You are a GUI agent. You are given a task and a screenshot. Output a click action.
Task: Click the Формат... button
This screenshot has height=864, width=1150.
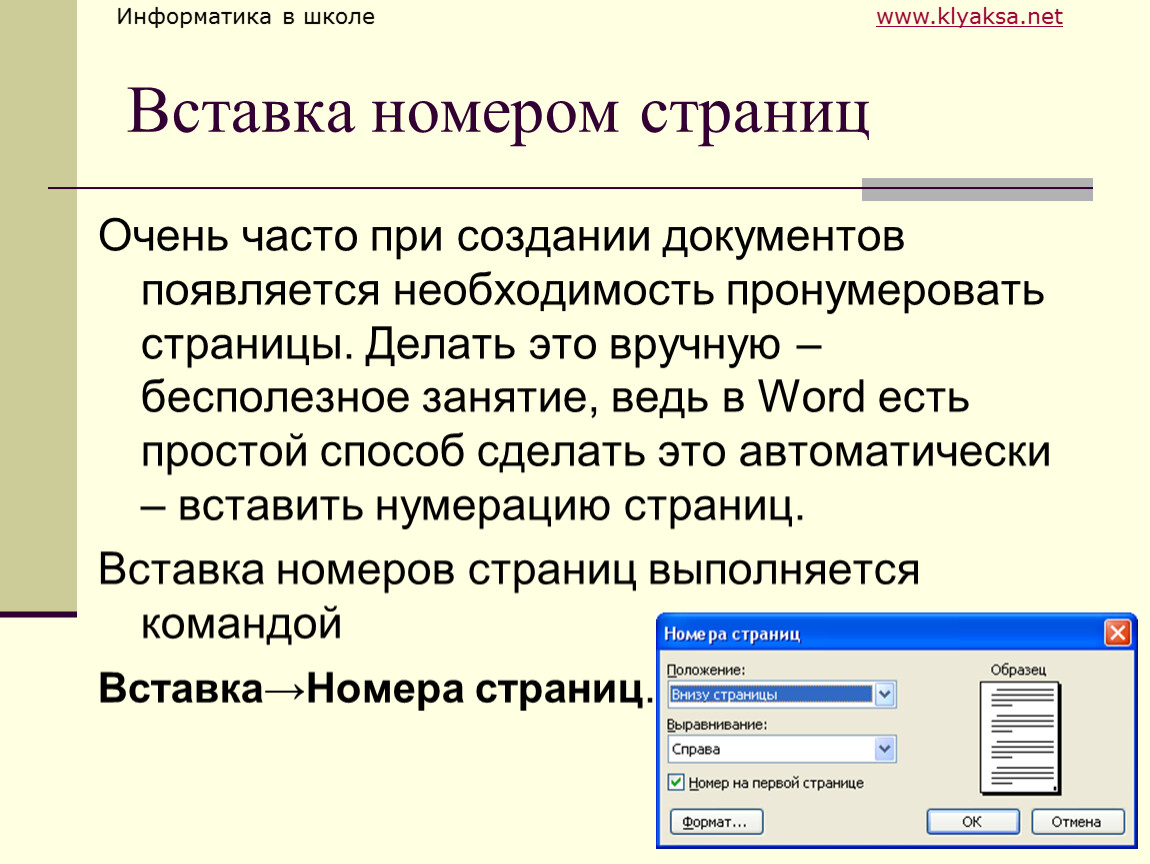pyautogui.click(x=717, y=821)
